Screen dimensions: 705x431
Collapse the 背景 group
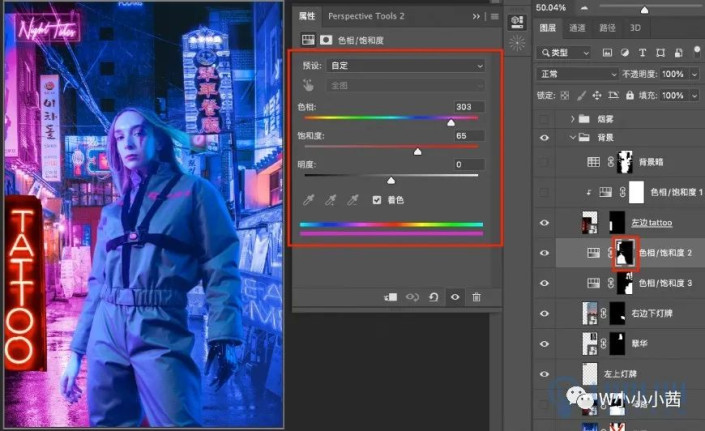tap(572, 138)
